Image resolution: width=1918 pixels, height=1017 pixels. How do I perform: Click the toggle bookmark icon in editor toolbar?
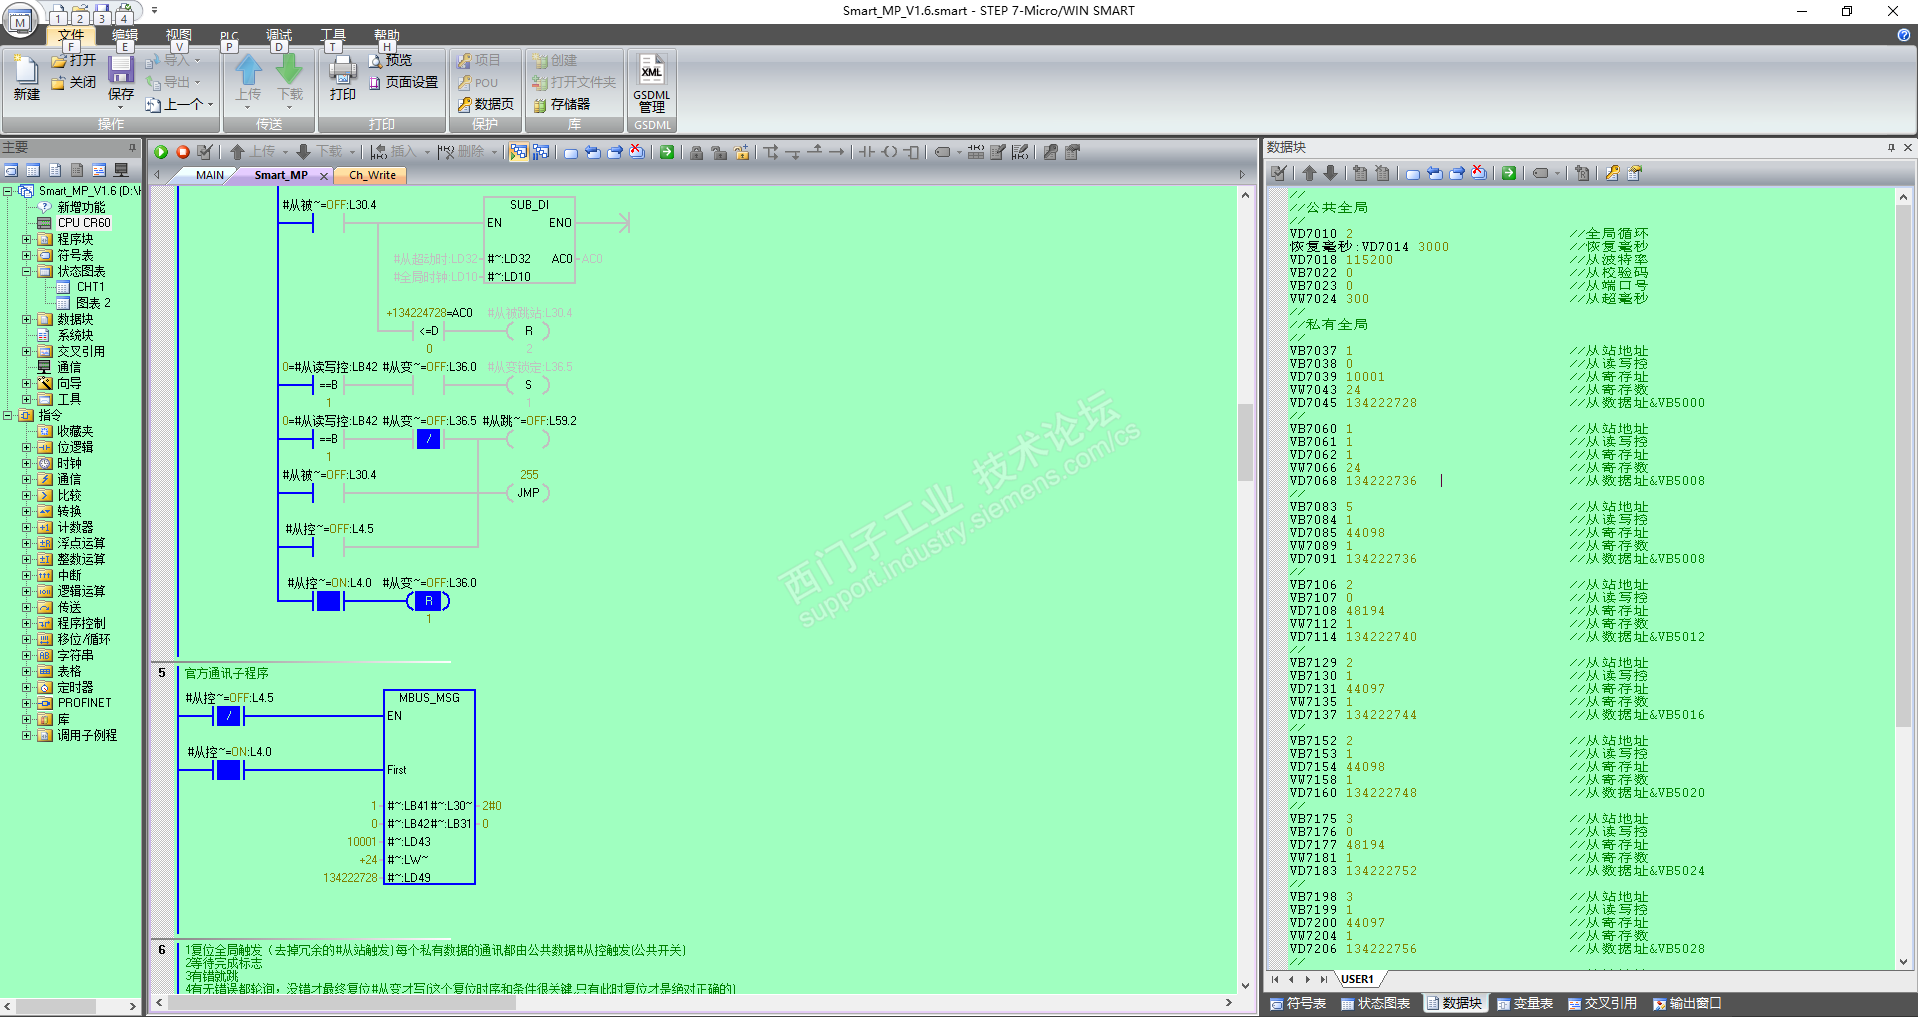571,152
